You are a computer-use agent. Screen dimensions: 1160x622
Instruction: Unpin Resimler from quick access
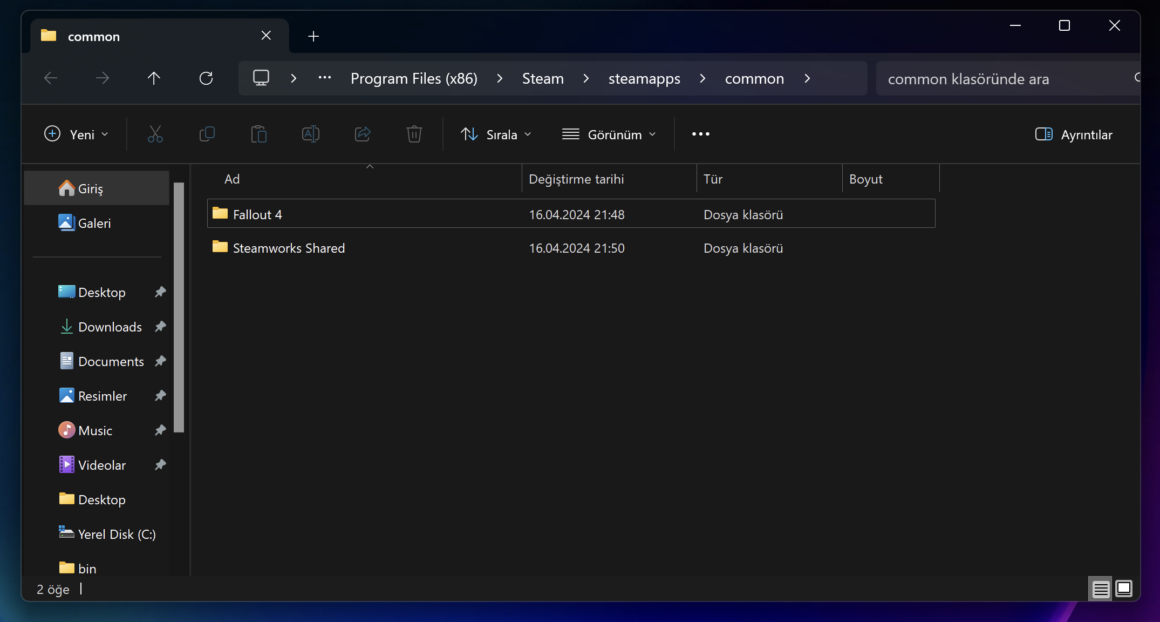160,396
